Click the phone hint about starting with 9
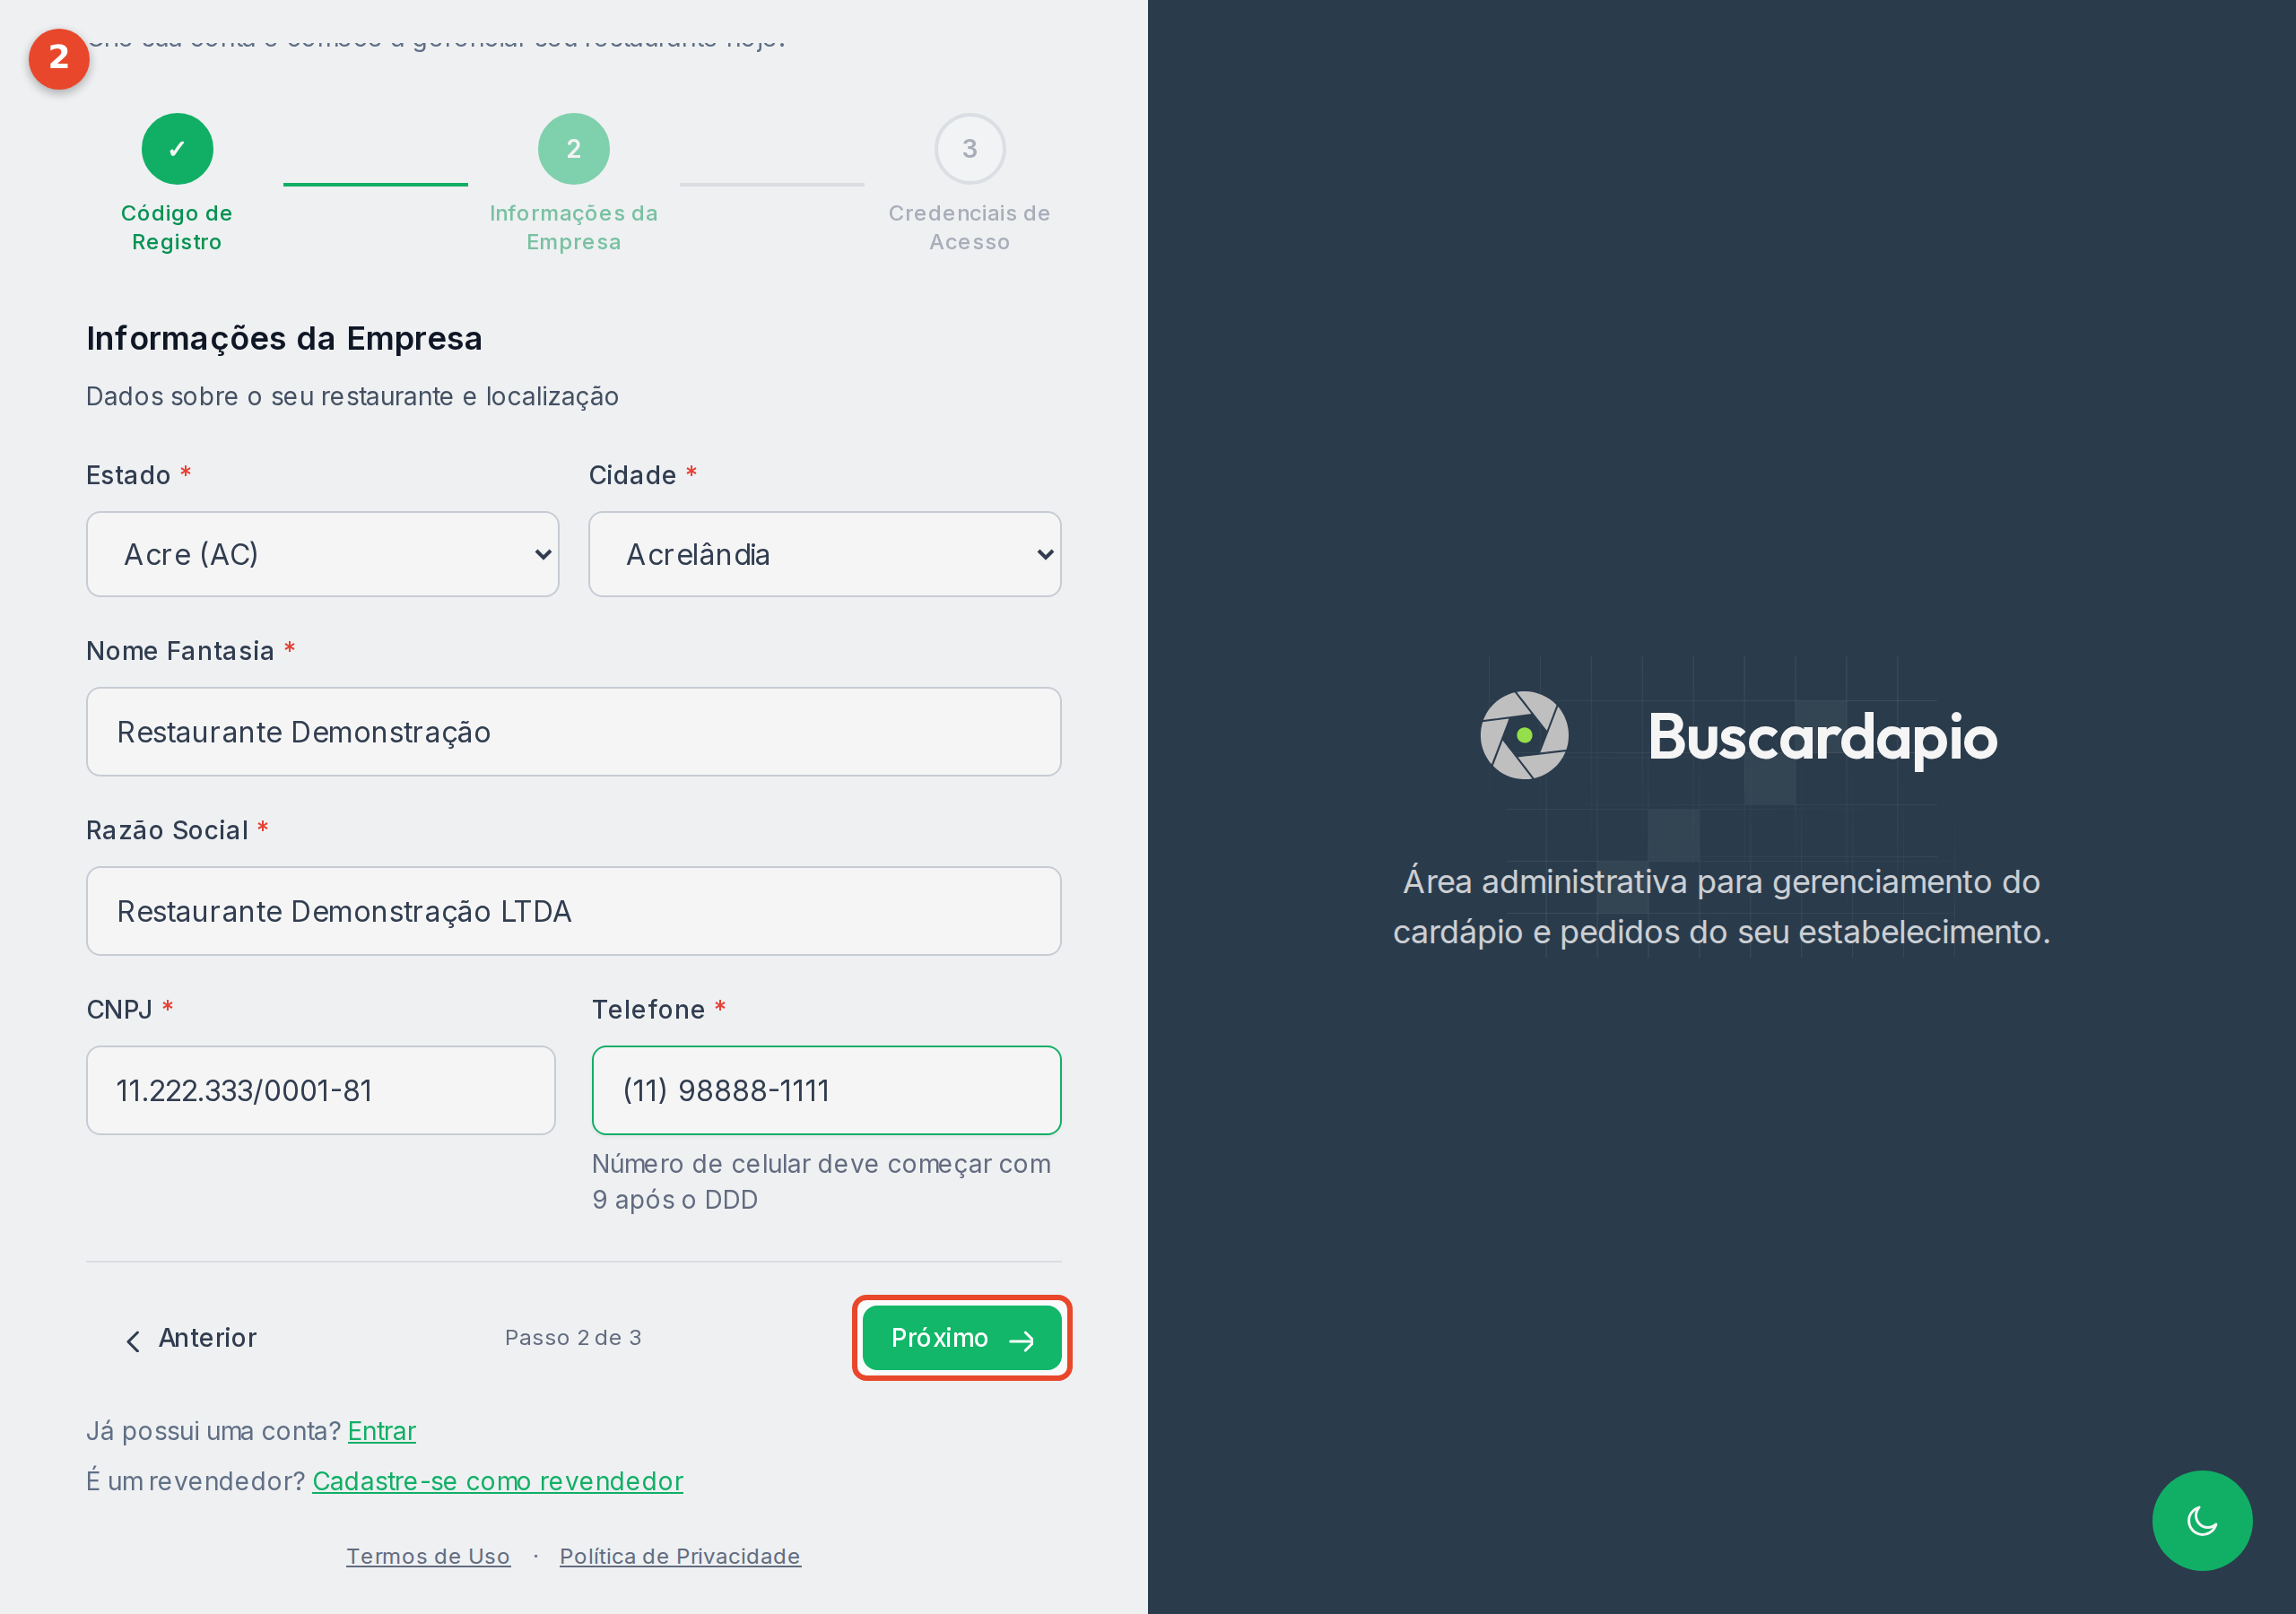 (821, 1181)
